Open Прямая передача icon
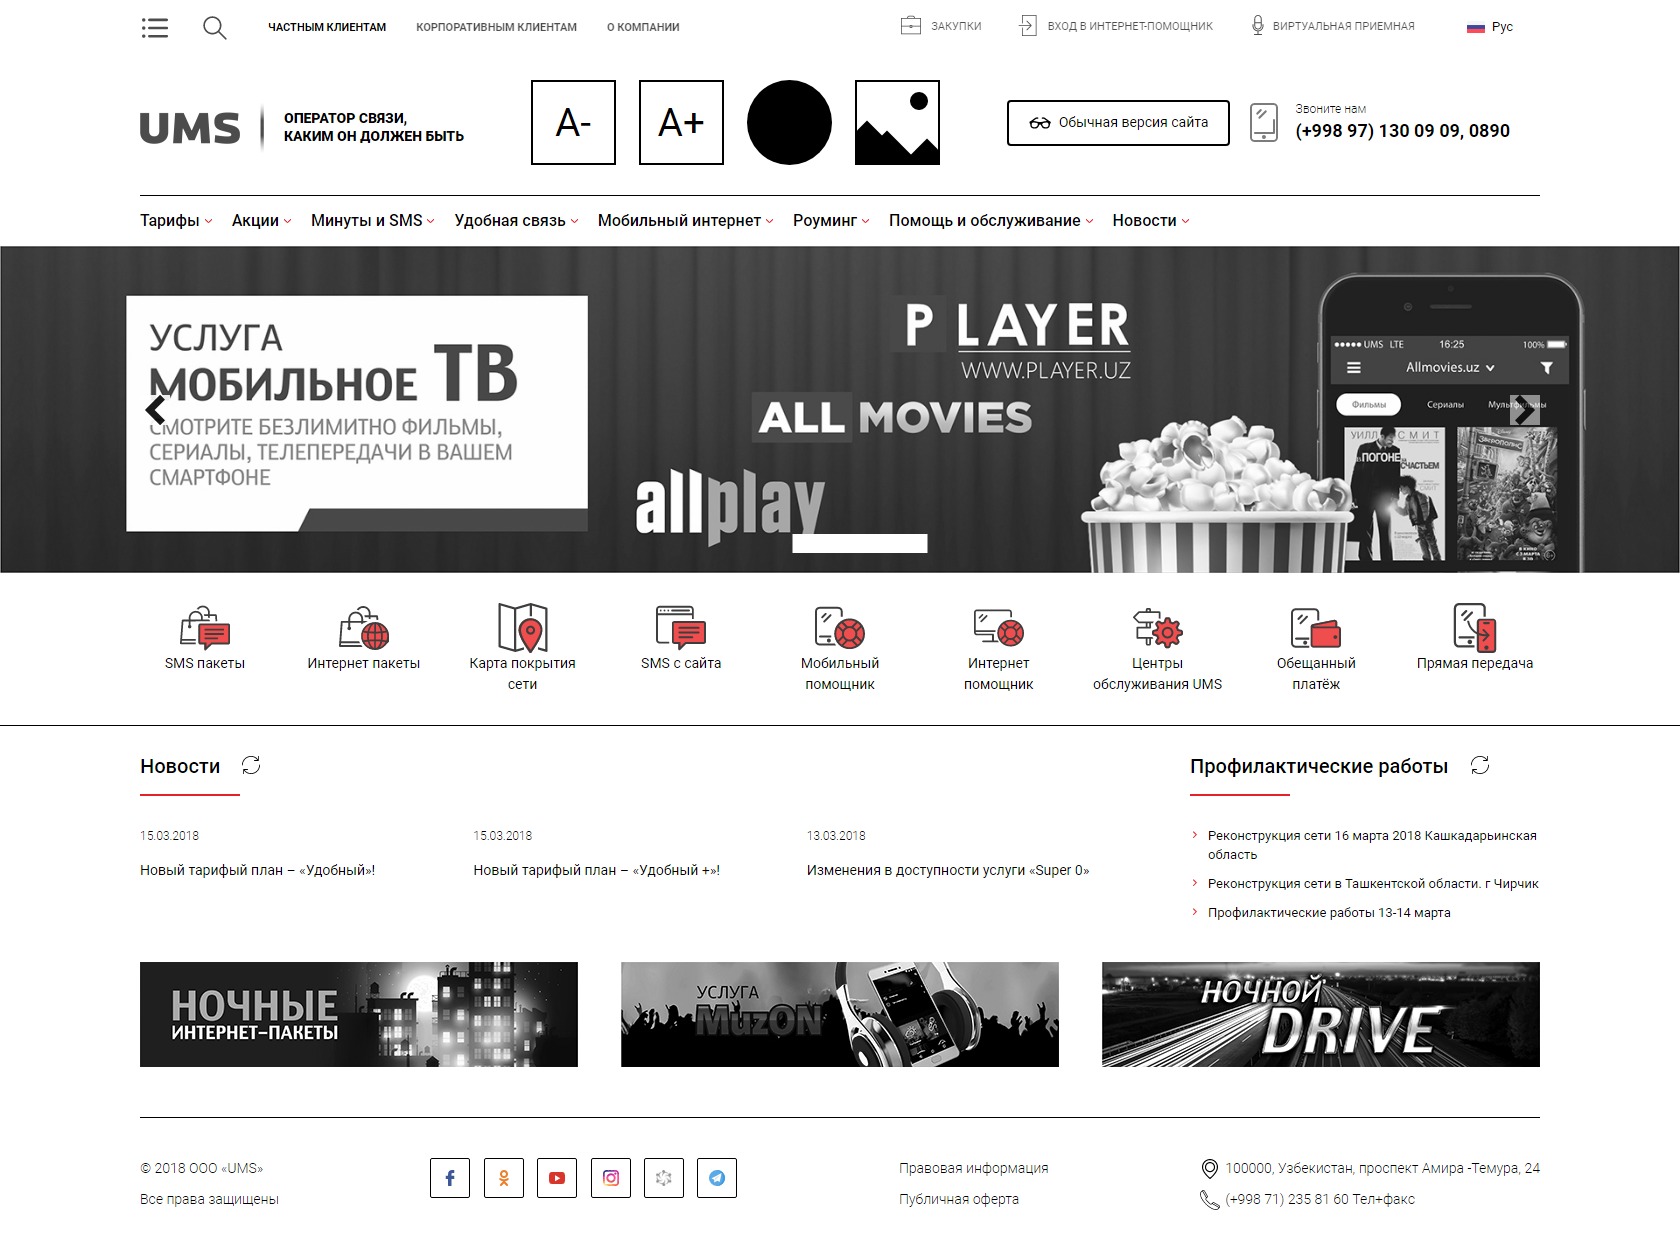 coord(1475,627)
